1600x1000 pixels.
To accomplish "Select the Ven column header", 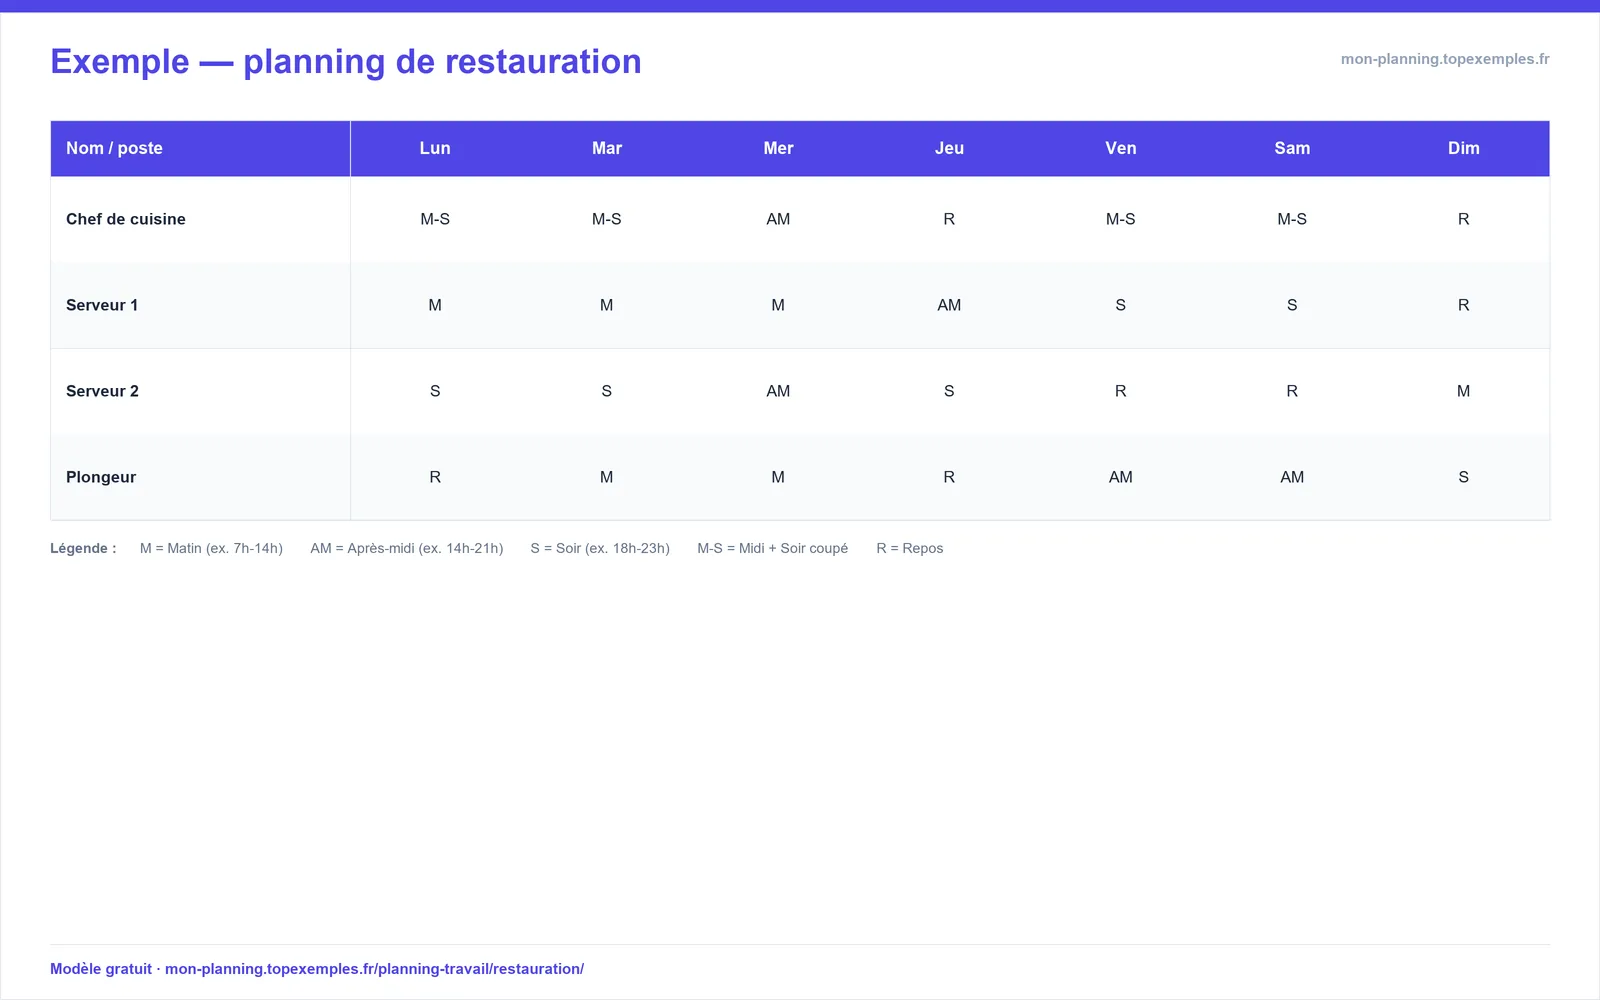I will (1121, 148).
